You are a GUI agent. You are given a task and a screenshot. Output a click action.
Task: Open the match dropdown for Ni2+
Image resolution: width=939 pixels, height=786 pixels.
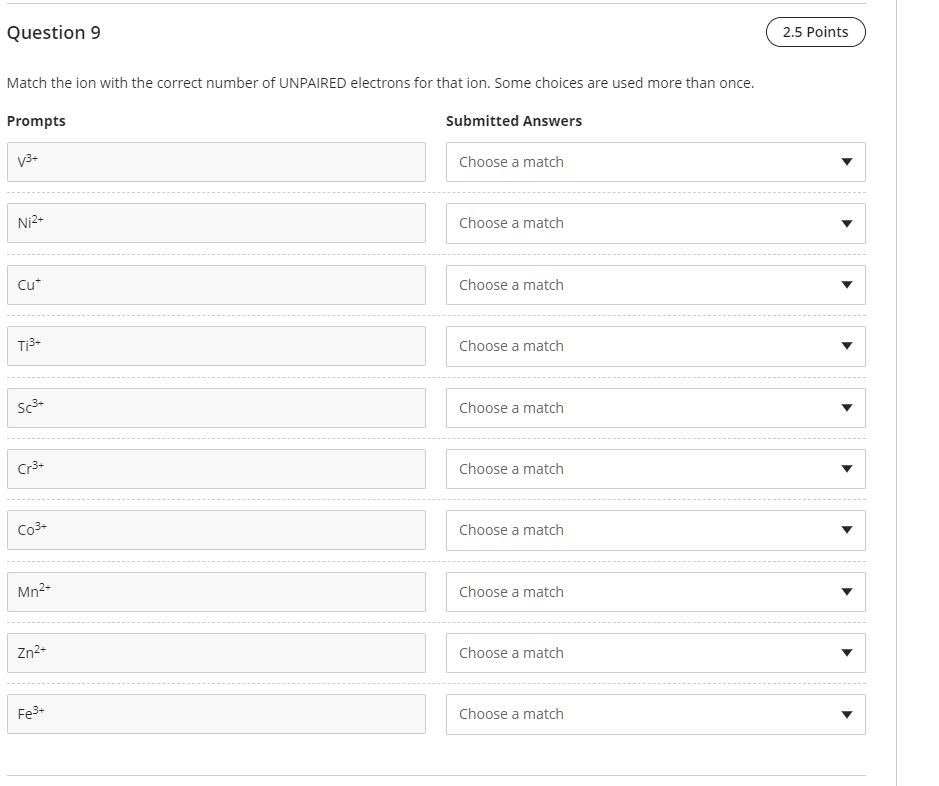[655, 223]
